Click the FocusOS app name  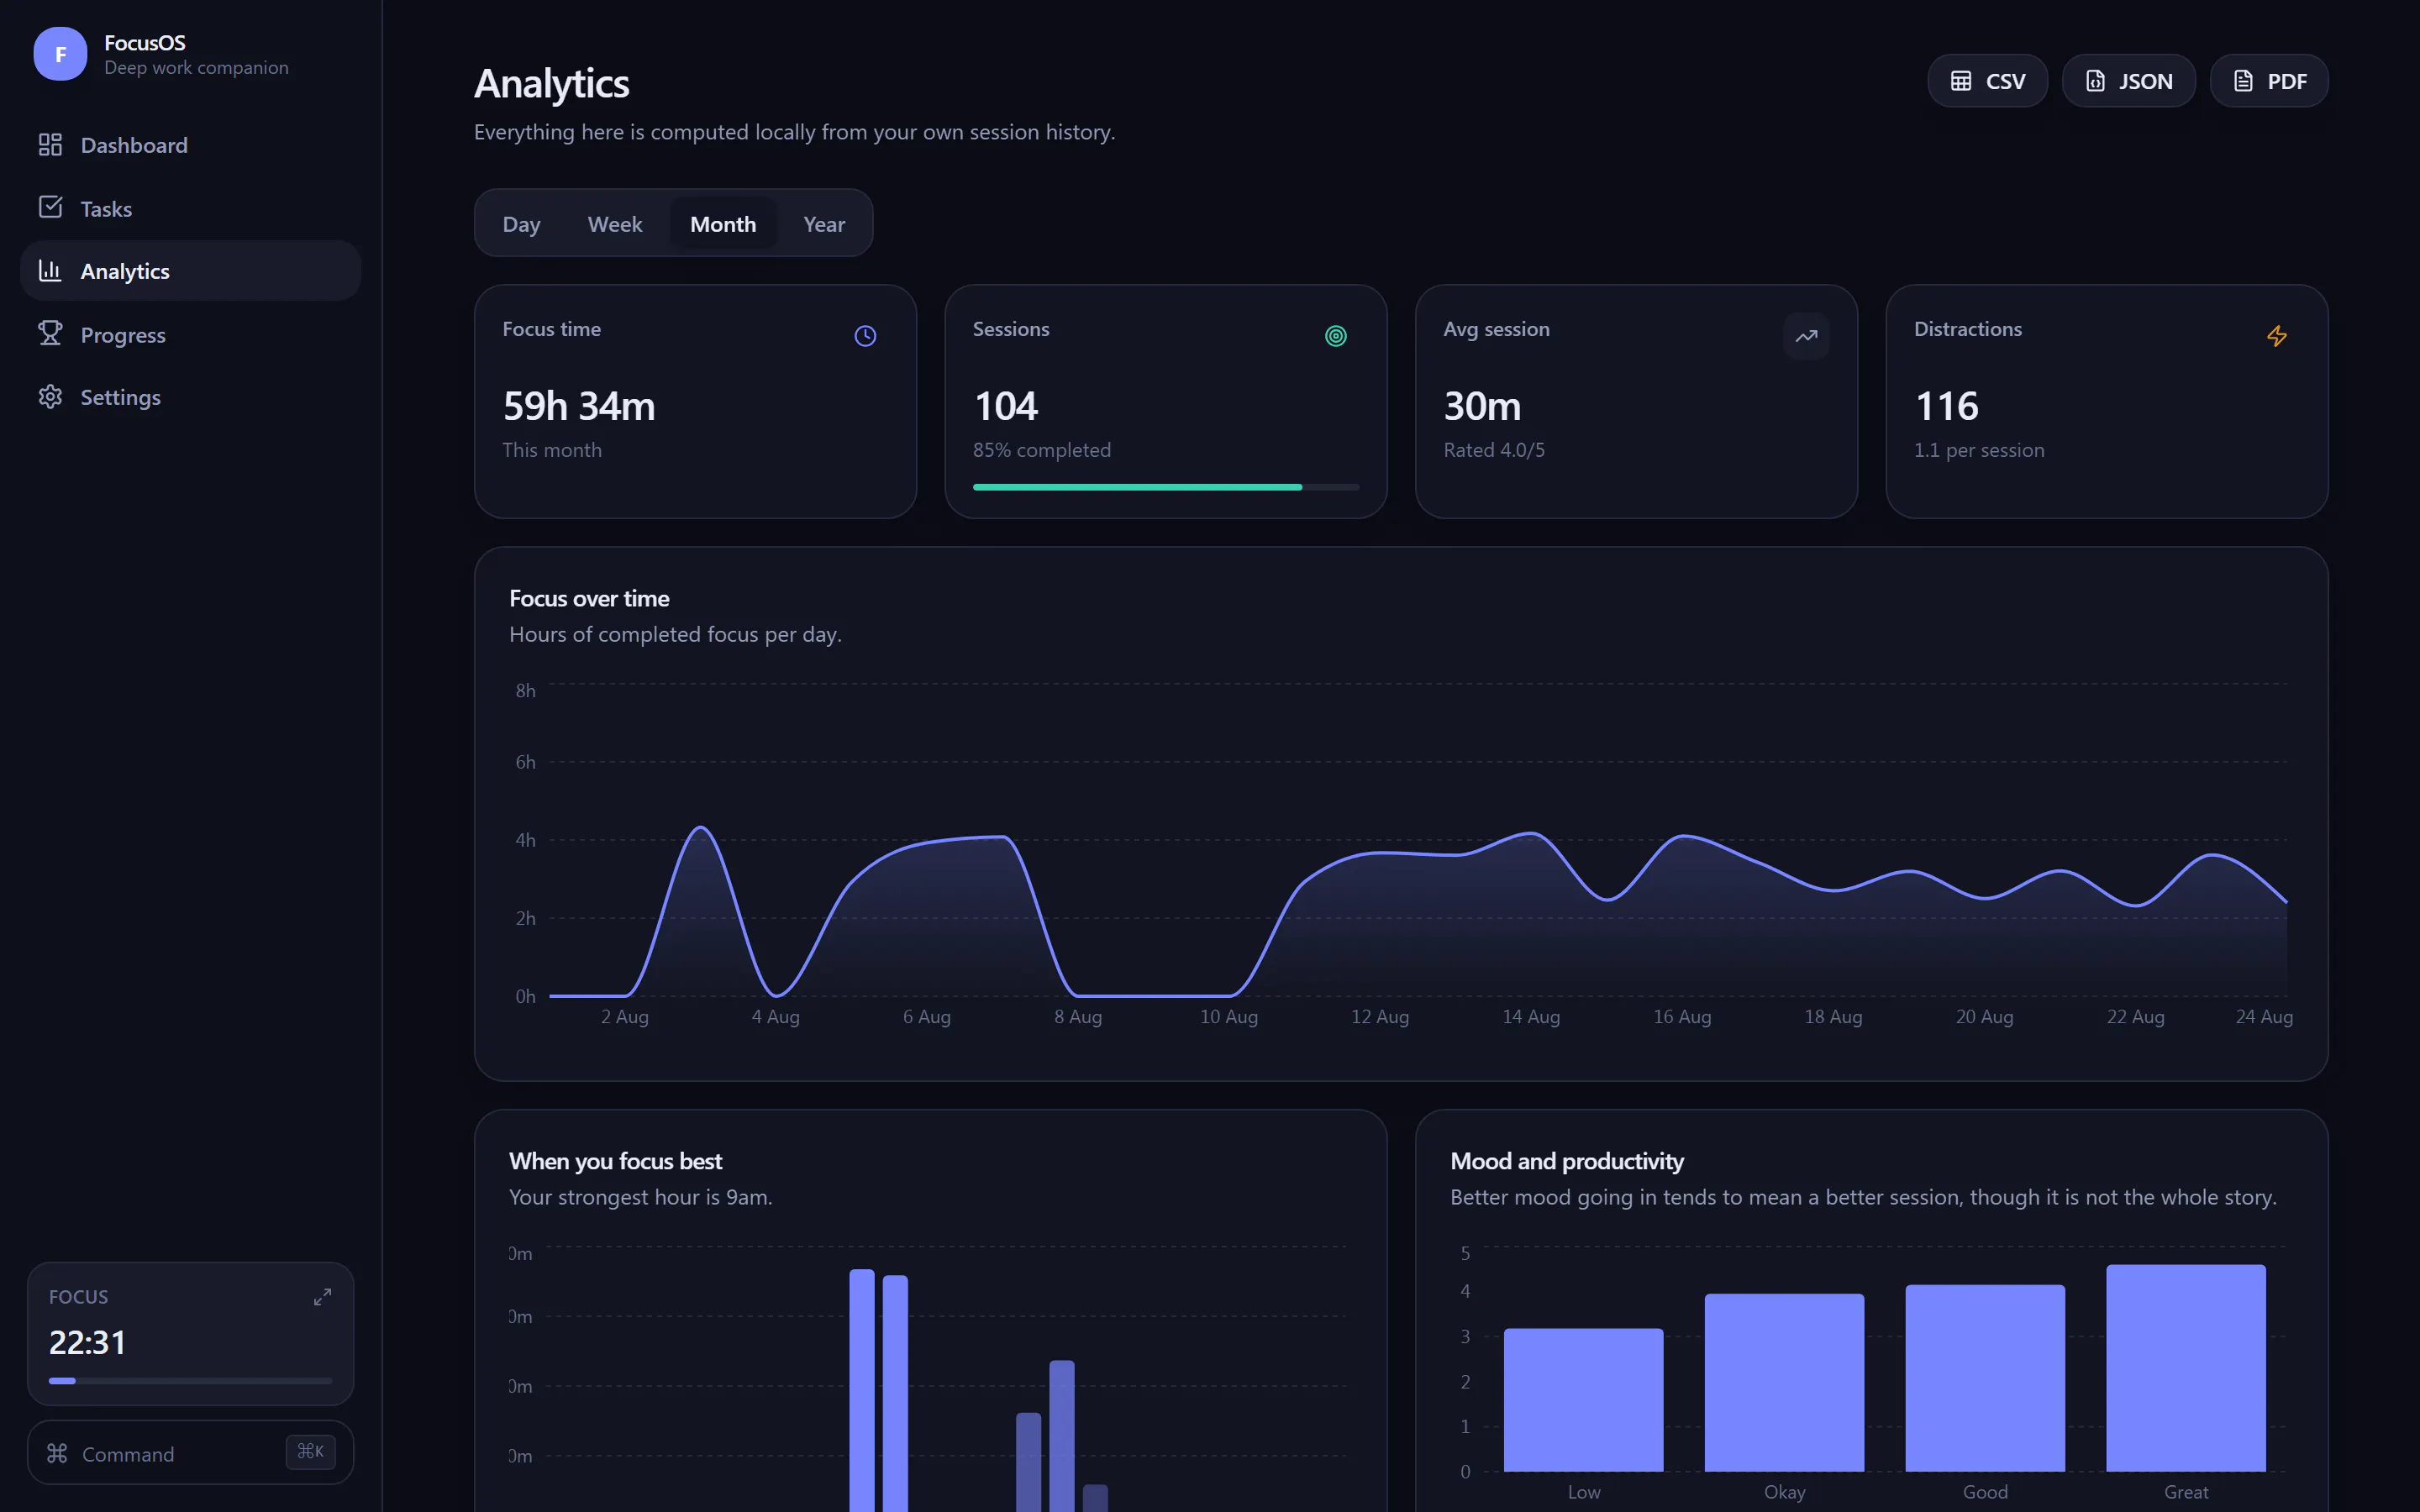[x=145, y=42]
